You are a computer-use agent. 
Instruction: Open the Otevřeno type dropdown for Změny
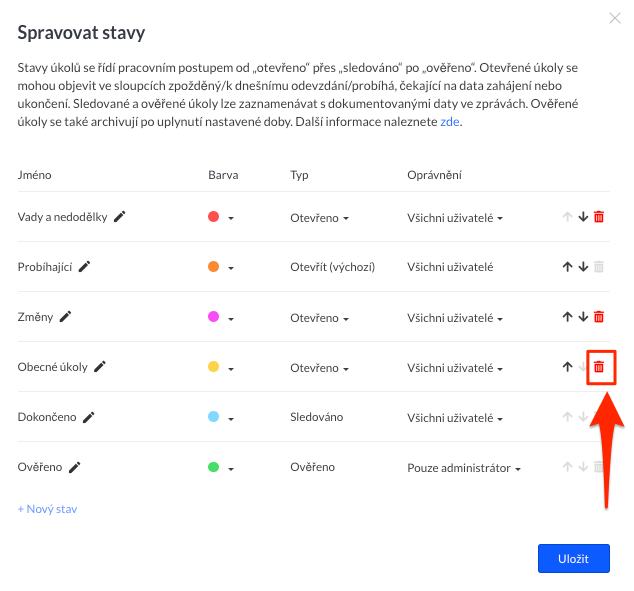pyautogui.click(x=319, y=318)
